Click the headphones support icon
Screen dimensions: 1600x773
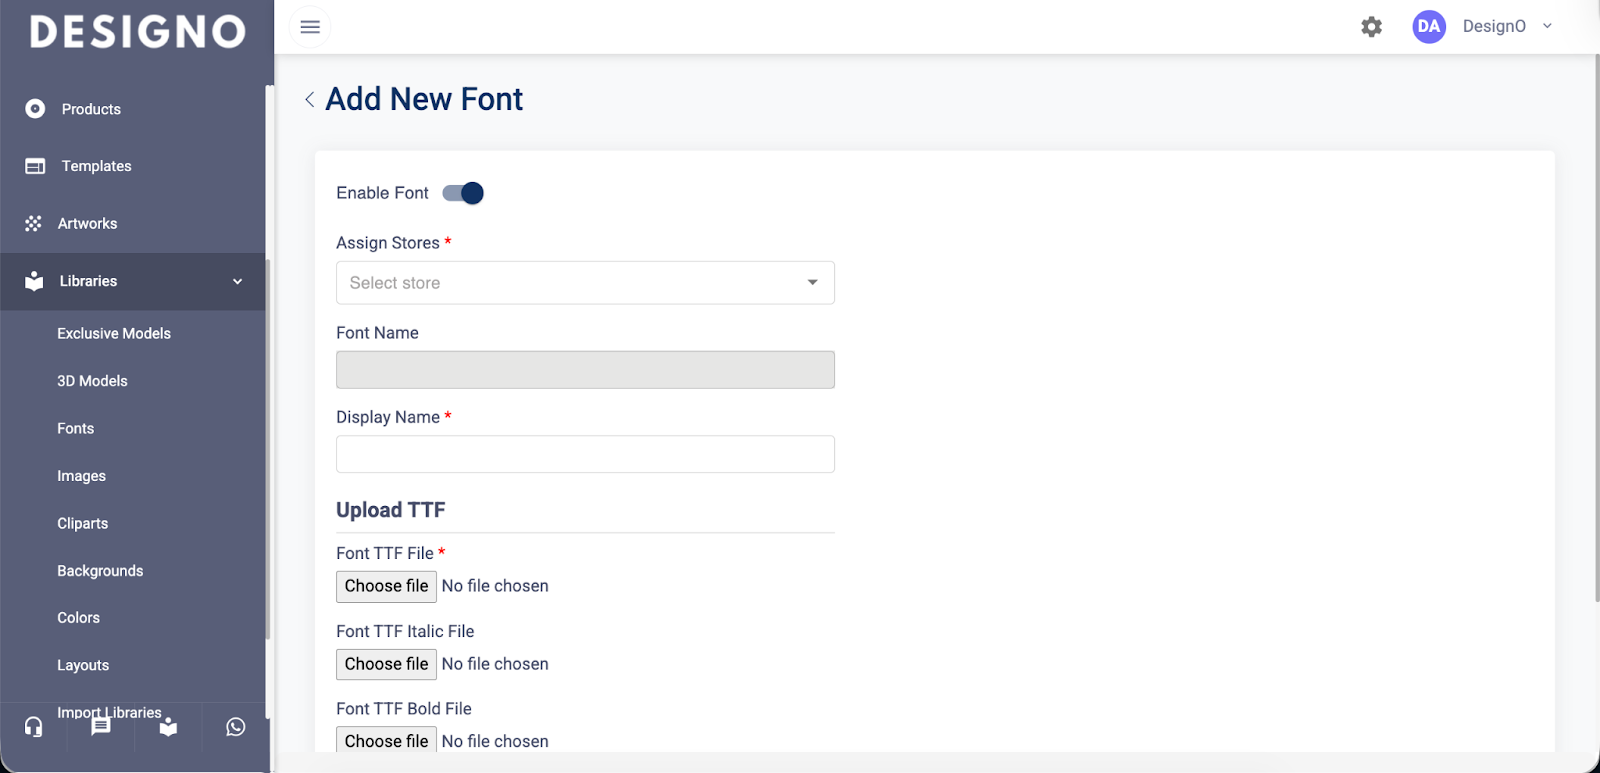34,727
